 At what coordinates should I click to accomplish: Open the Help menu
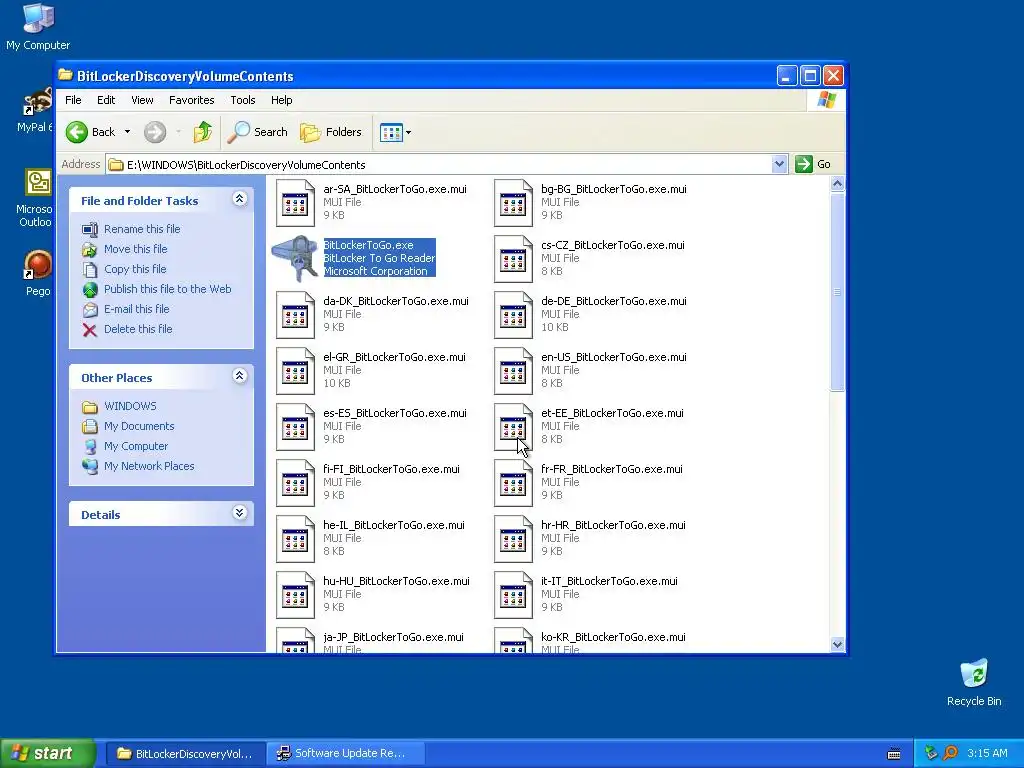(x=281, y=100)
